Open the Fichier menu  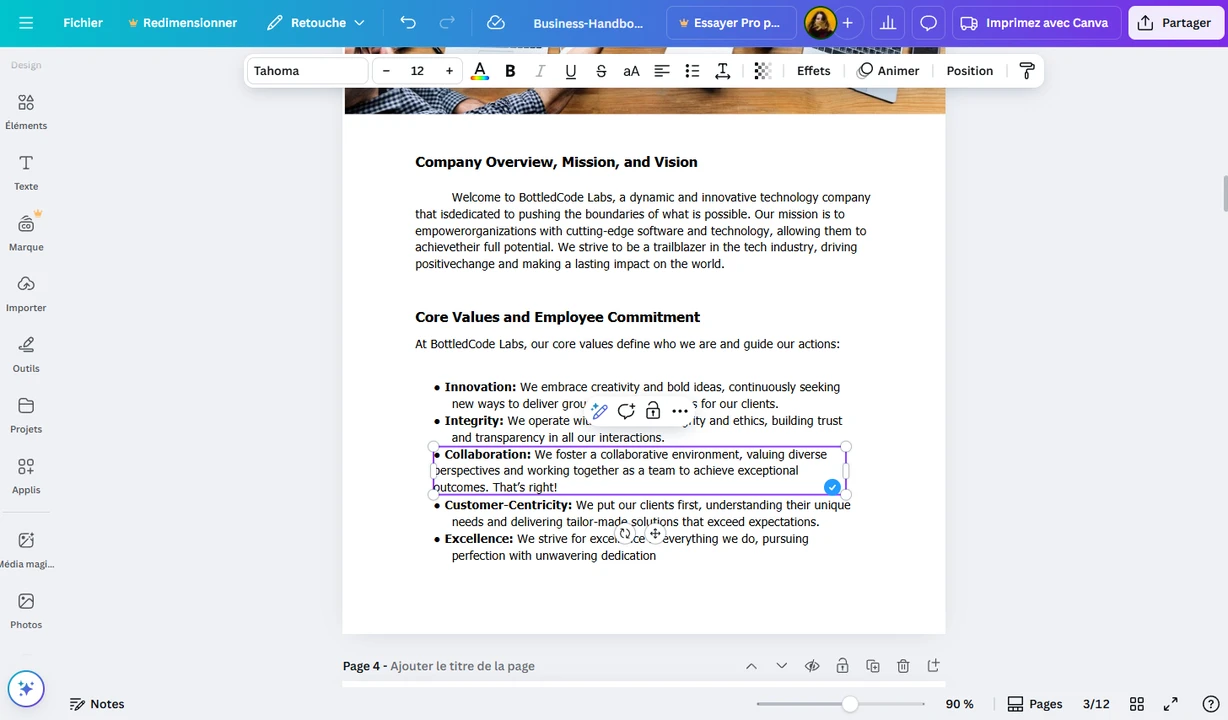83,23
